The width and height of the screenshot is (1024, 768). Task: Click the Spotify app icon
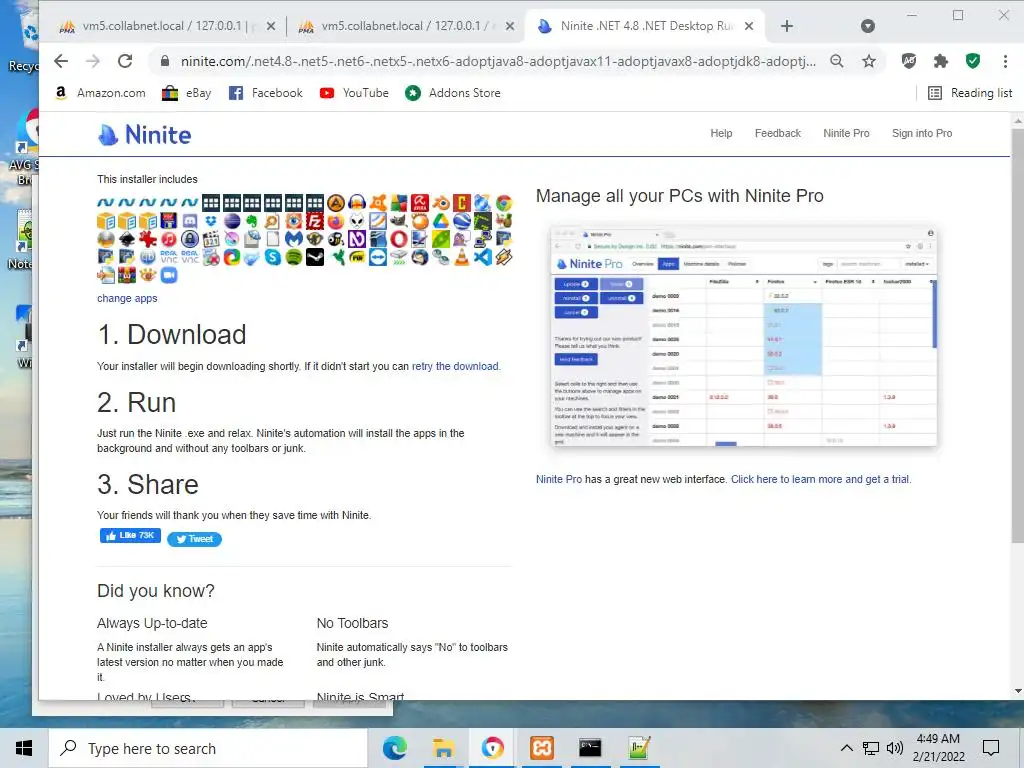(x=294, y=257)
